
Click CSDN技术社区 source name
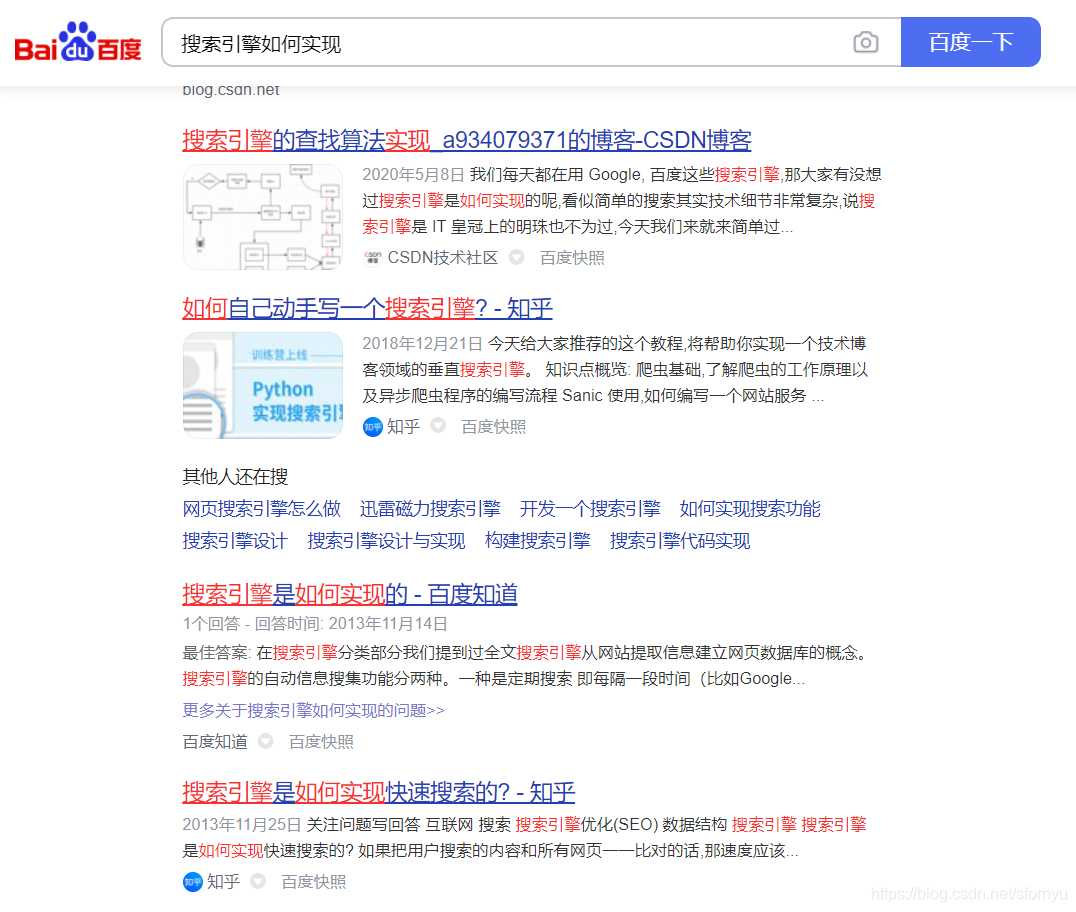pyautogui.click(x=443, y=257)
